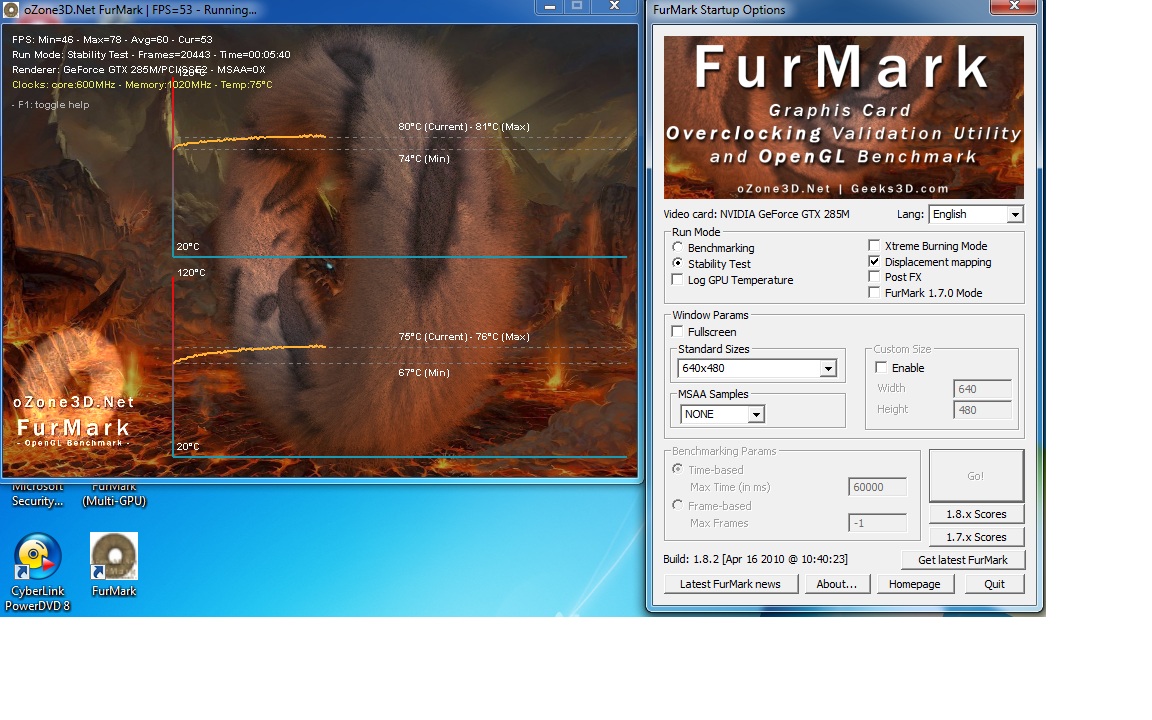Click the FurMark (Multi-GPU) desktop label
1152x720 pixels.
114,494
